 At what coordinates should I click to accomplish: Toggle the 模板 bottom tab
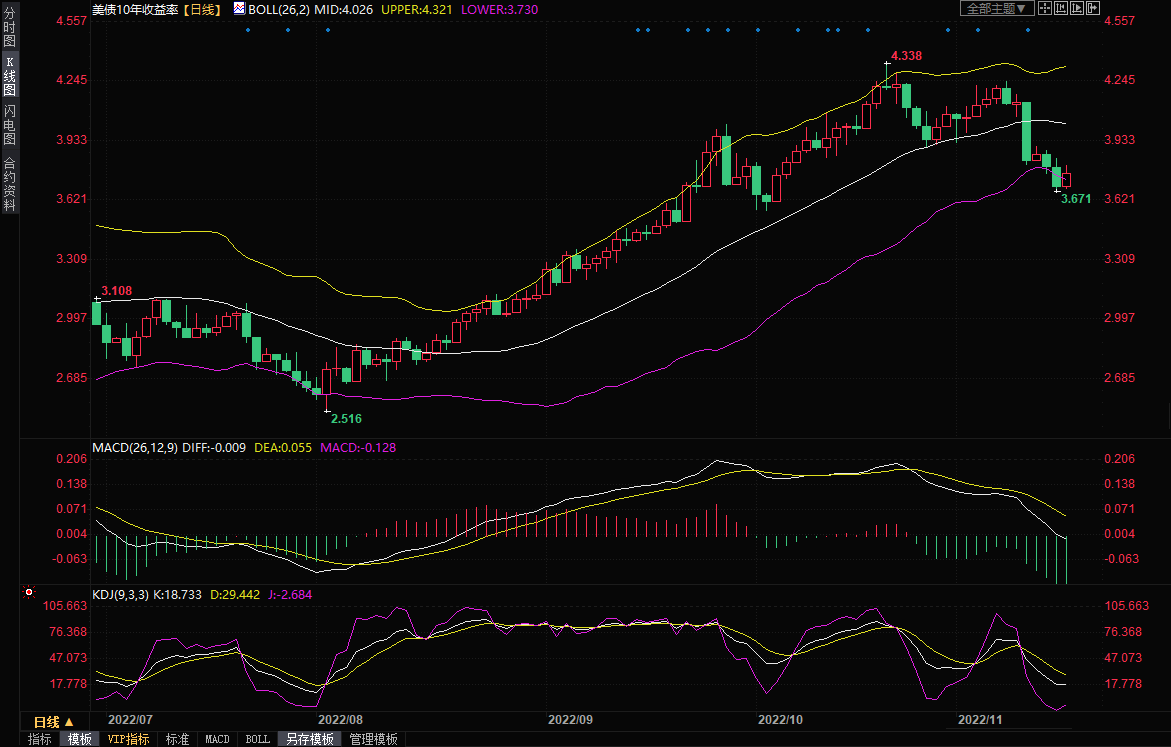[x=80, y=739]
